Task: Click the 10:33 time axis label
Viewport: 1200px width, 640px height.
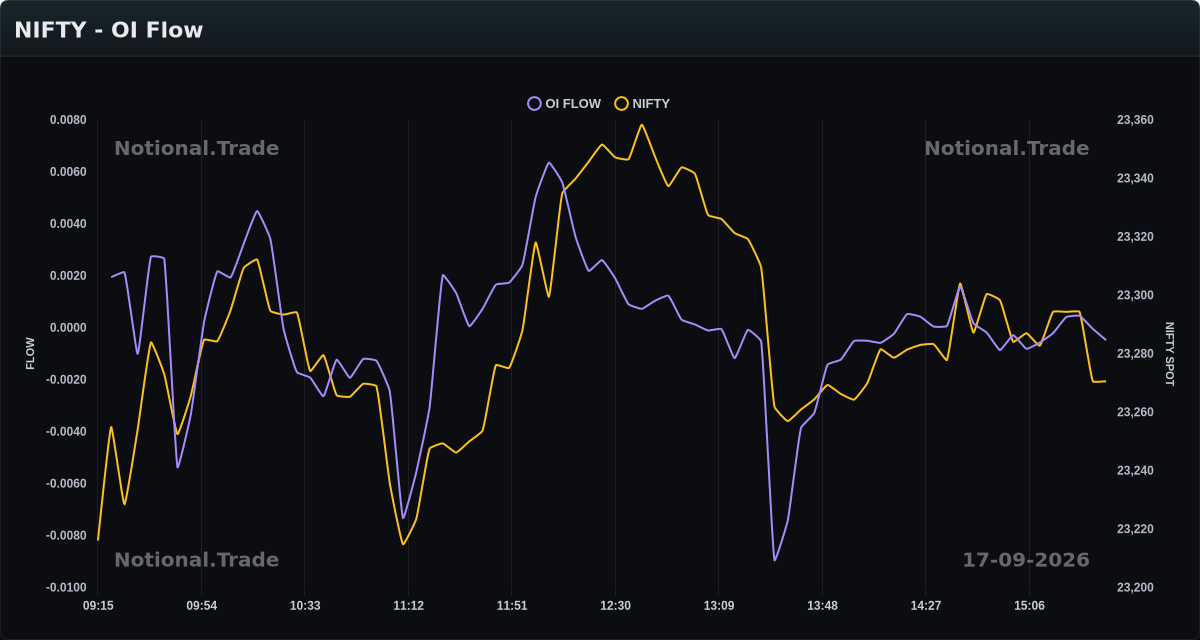Action: point(305,606)
